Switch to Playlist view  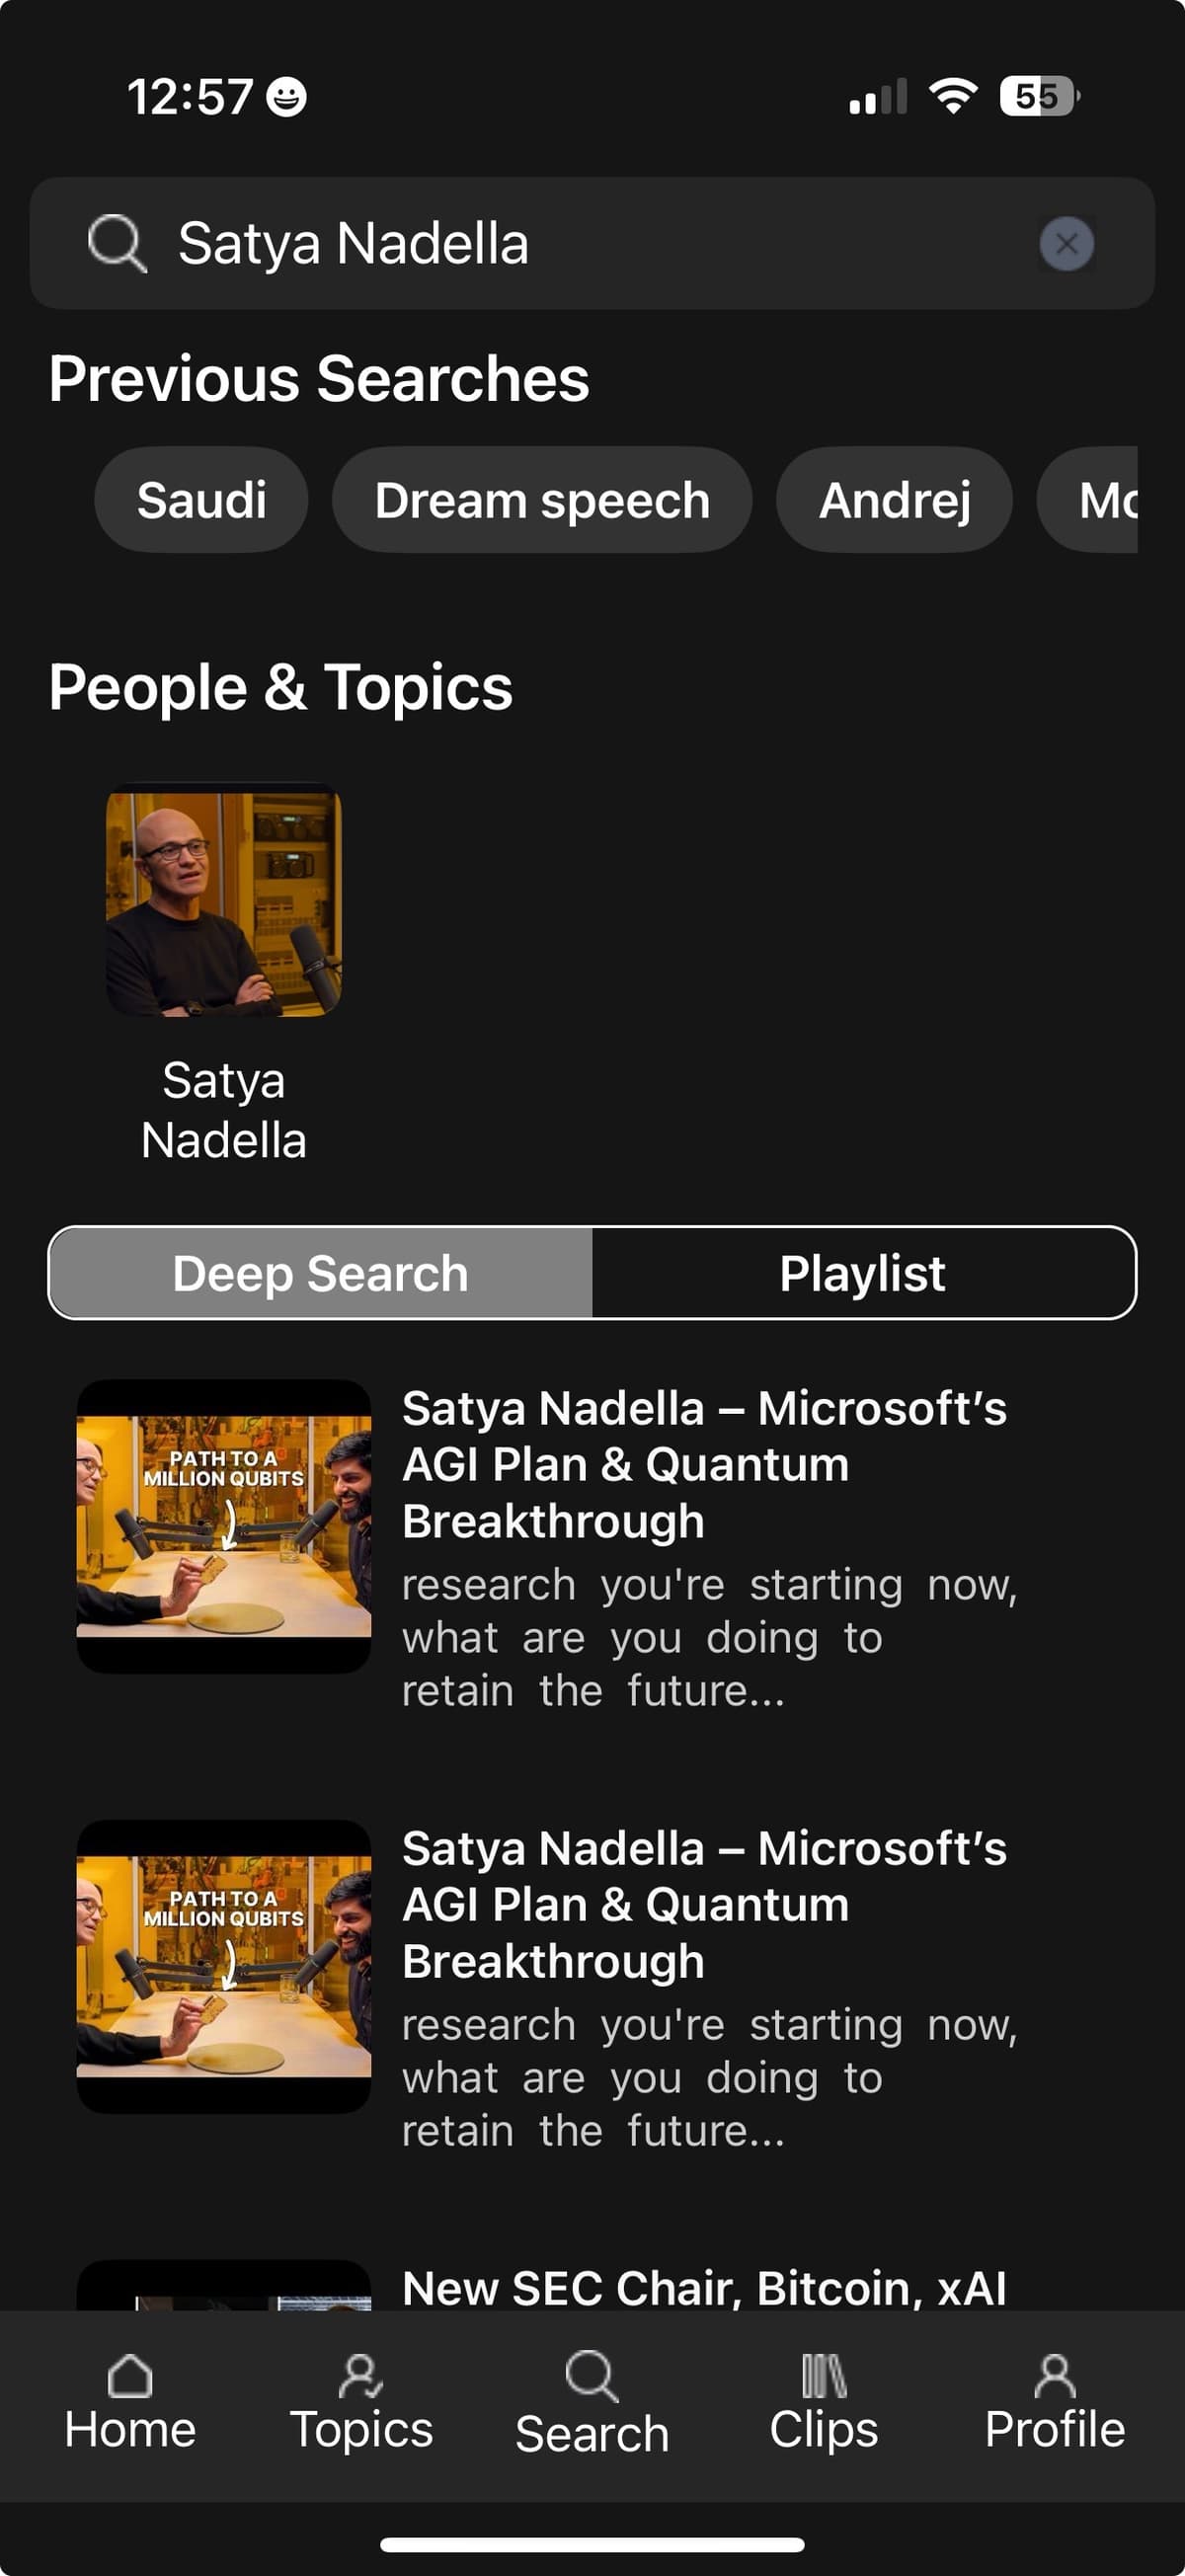862,1273
